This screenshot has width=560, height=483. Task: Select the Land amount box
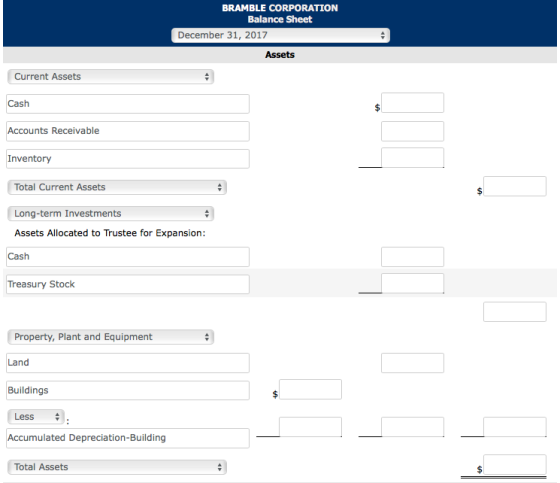pyautogui.click(x=412, y=363)
